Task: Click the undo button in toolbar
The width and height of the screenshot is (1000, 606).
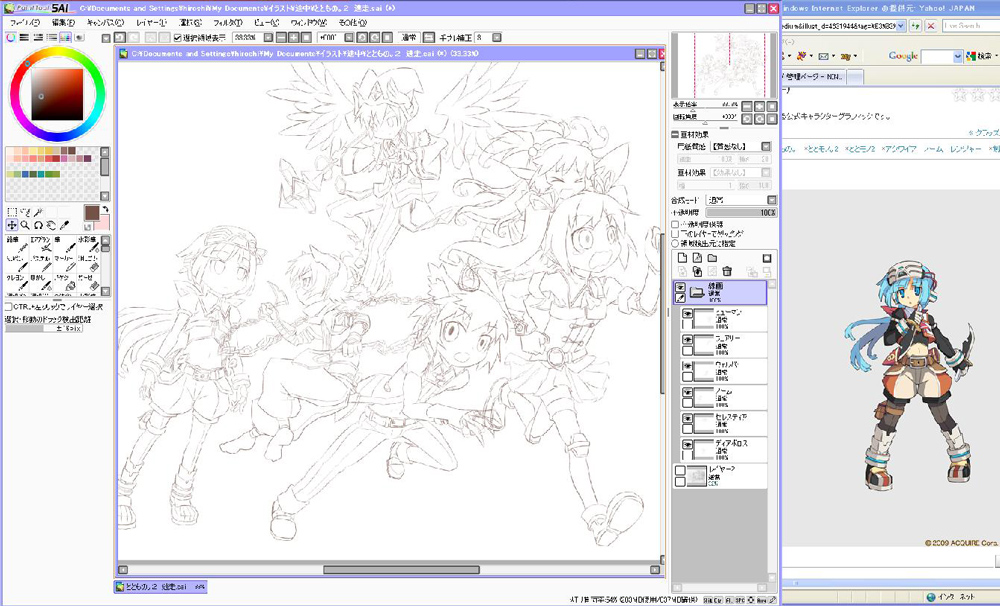Action: [120, 38]
